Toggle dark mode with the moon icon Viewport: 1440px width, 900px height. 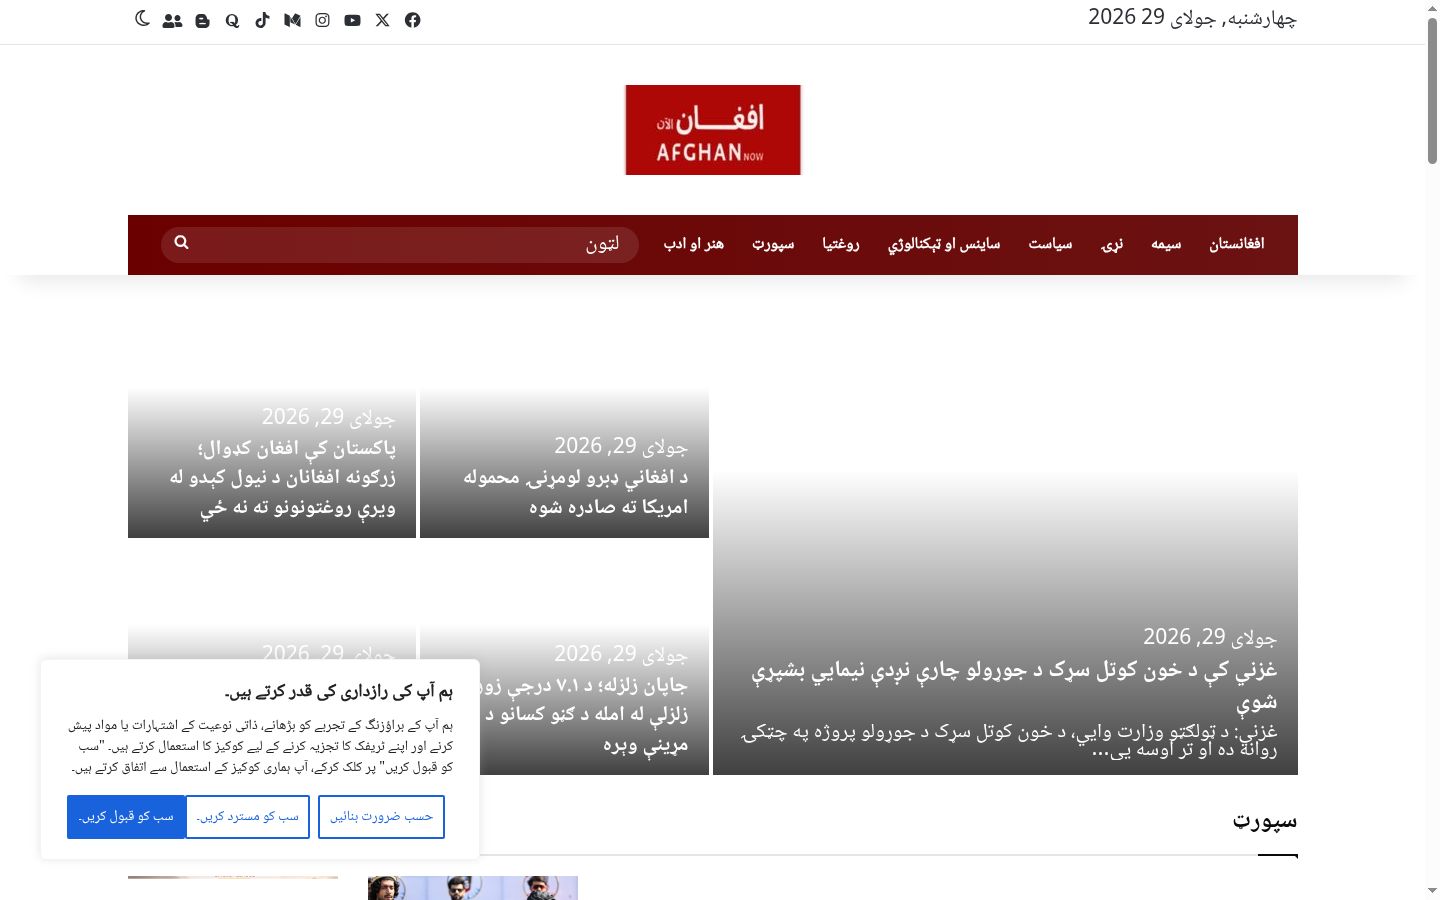142,19
